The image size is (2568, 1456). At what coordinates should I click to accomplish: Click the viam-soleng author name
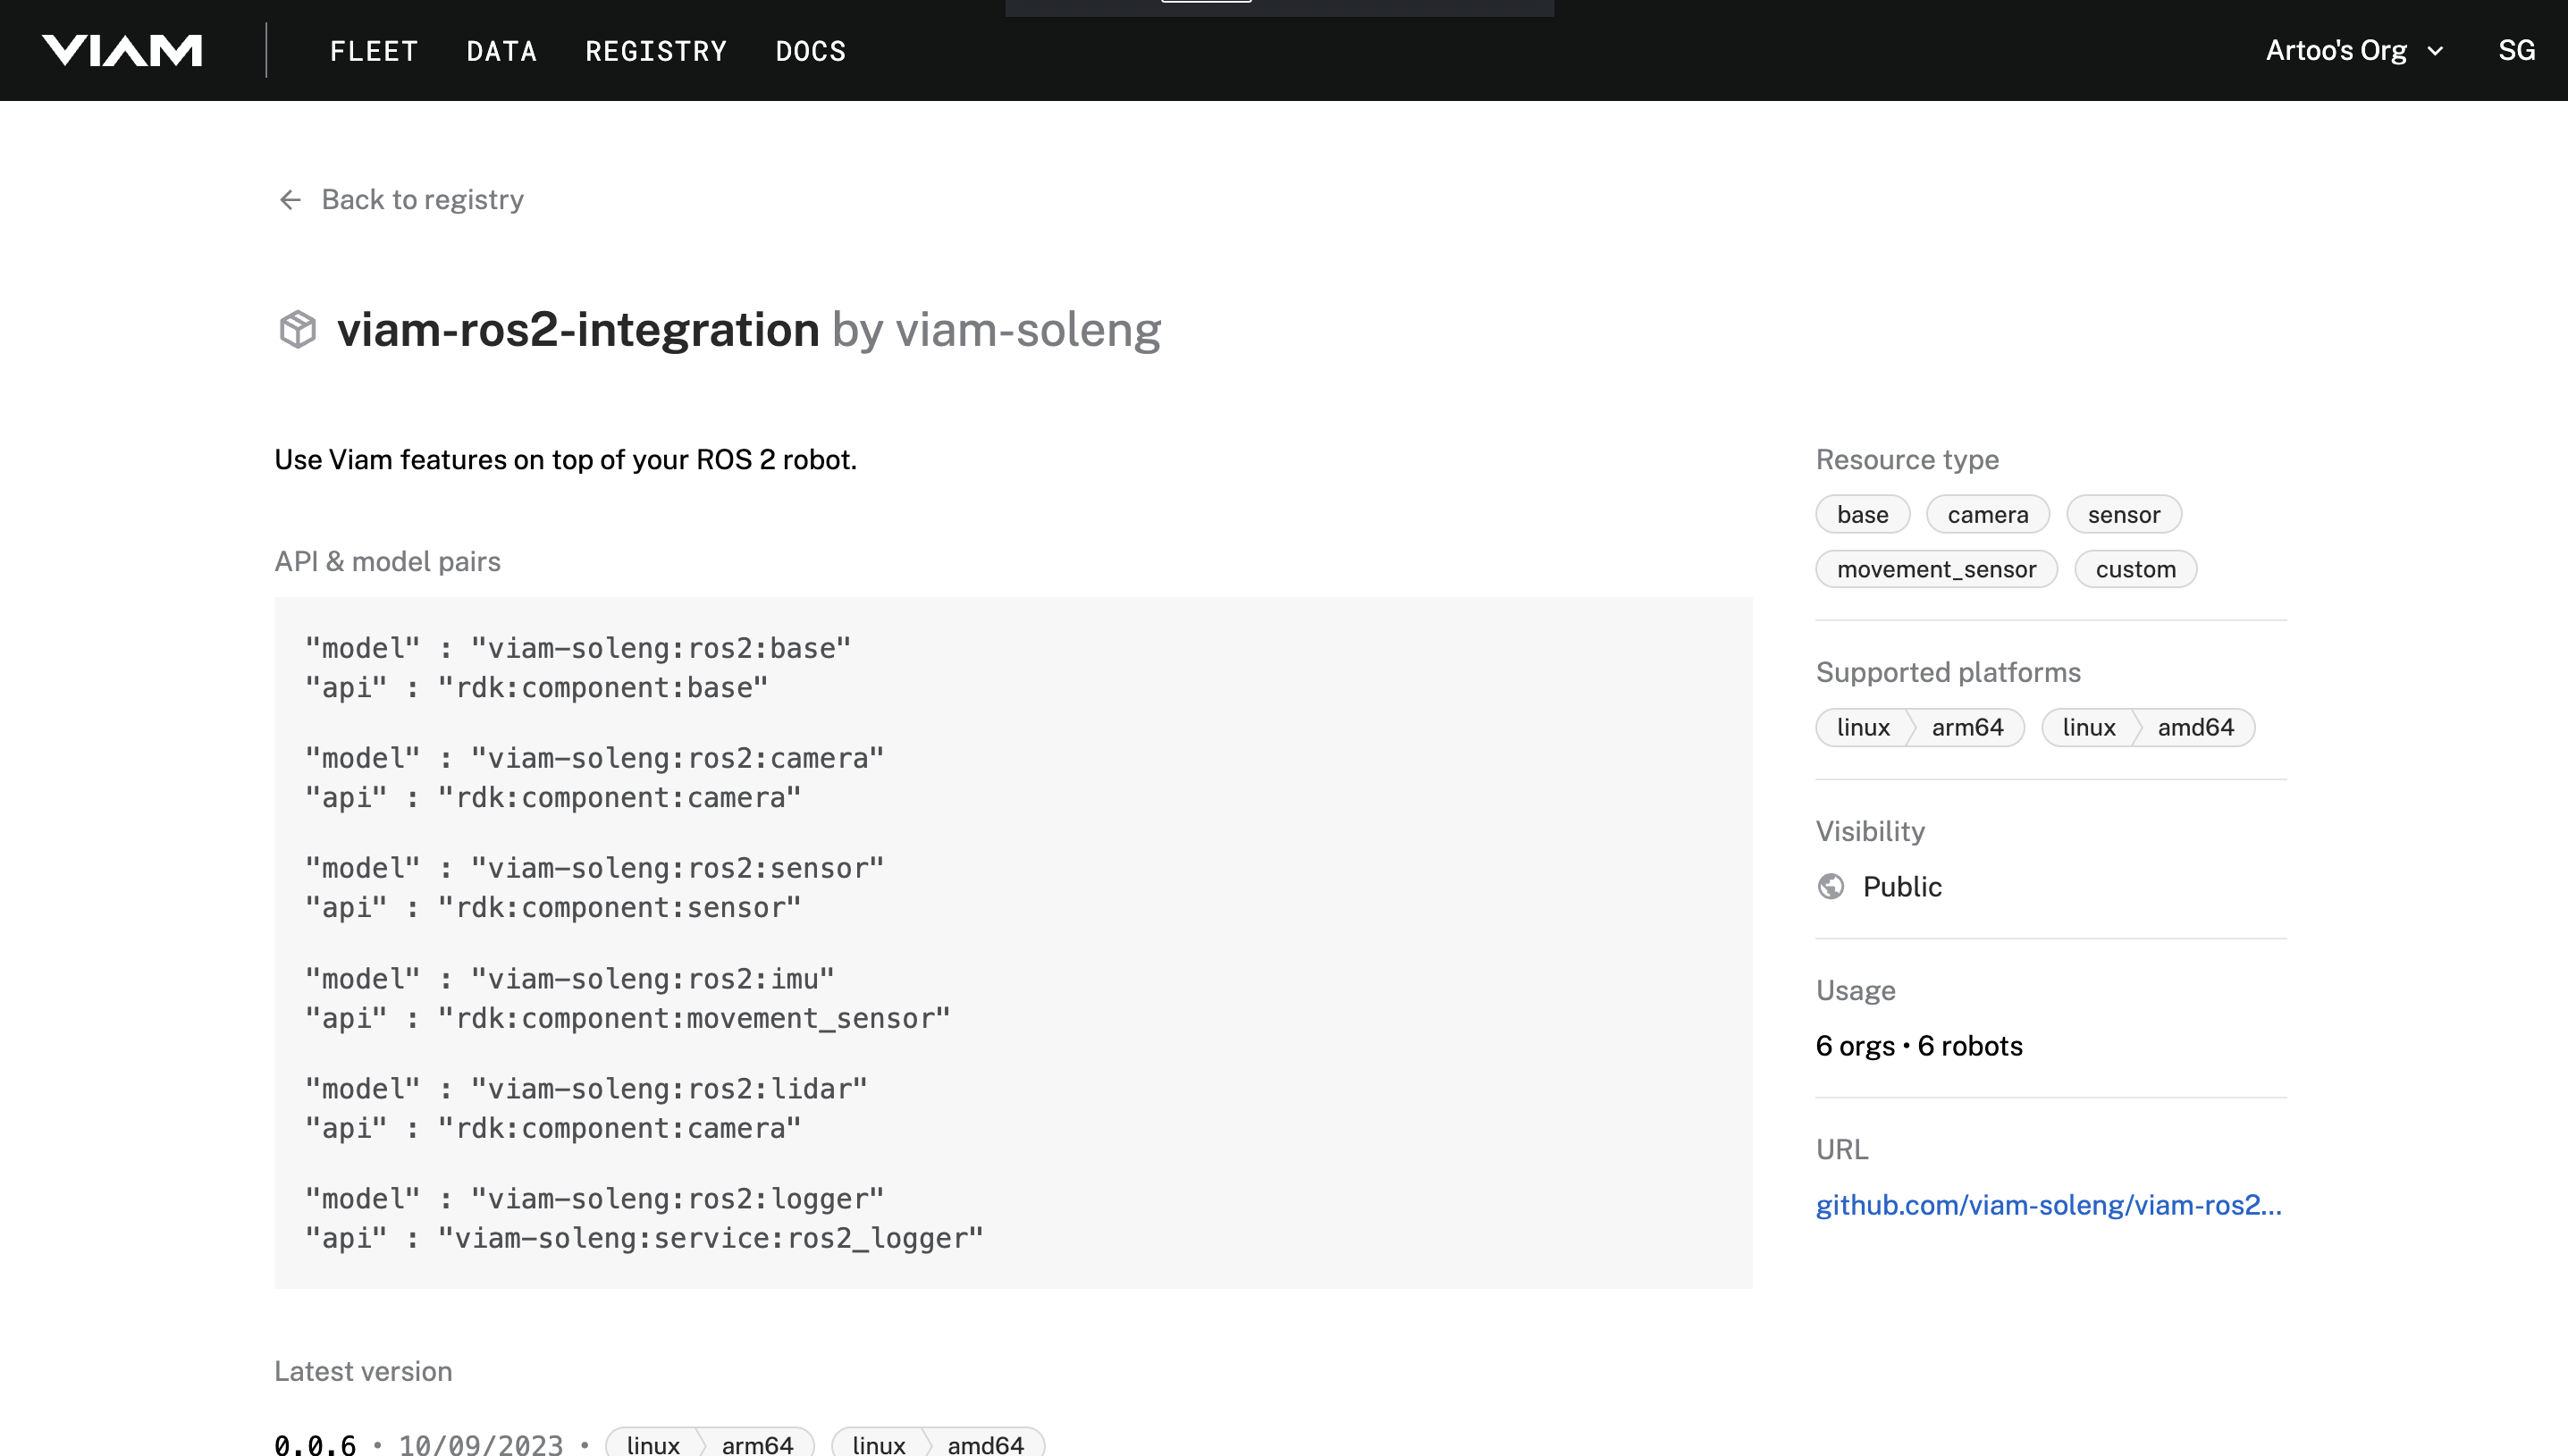pos(1028,330)
